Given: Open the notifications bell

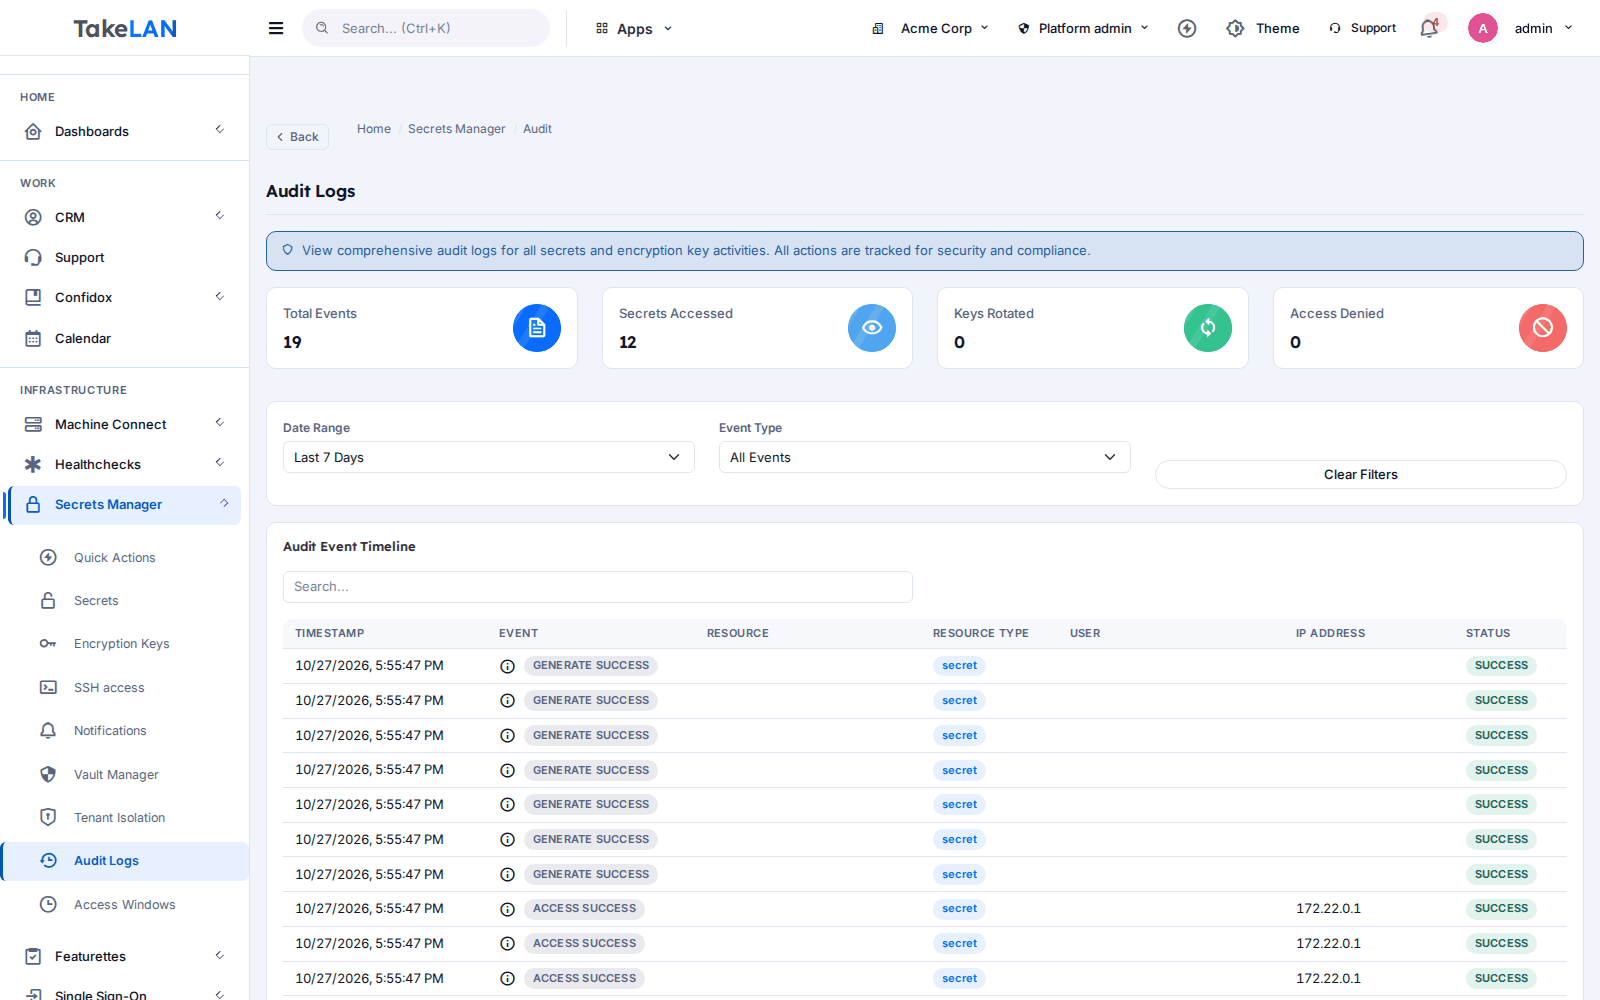Looking at the screenshot, I should 1429,28.
